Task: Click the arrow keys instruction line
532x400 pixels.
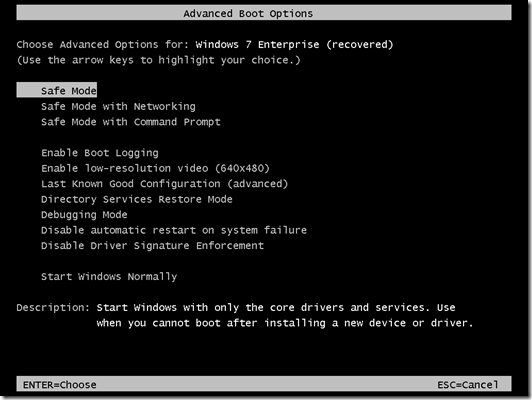Action: 158,60
